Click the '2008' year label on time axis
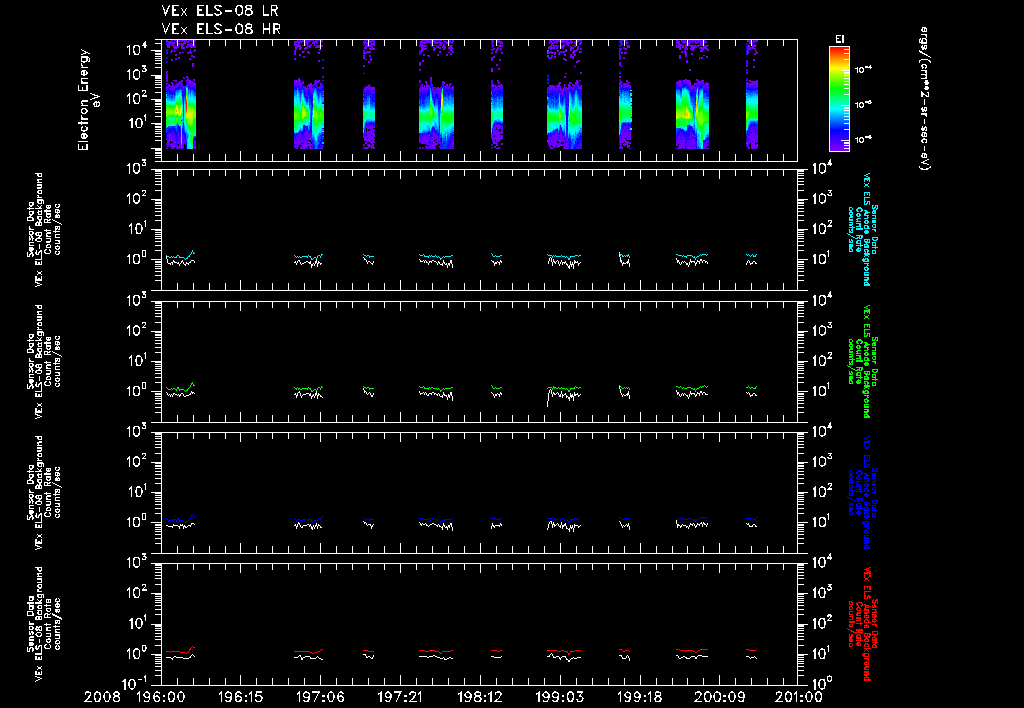The height and width of the screenshot is (708, 1024). pos(102,698)
